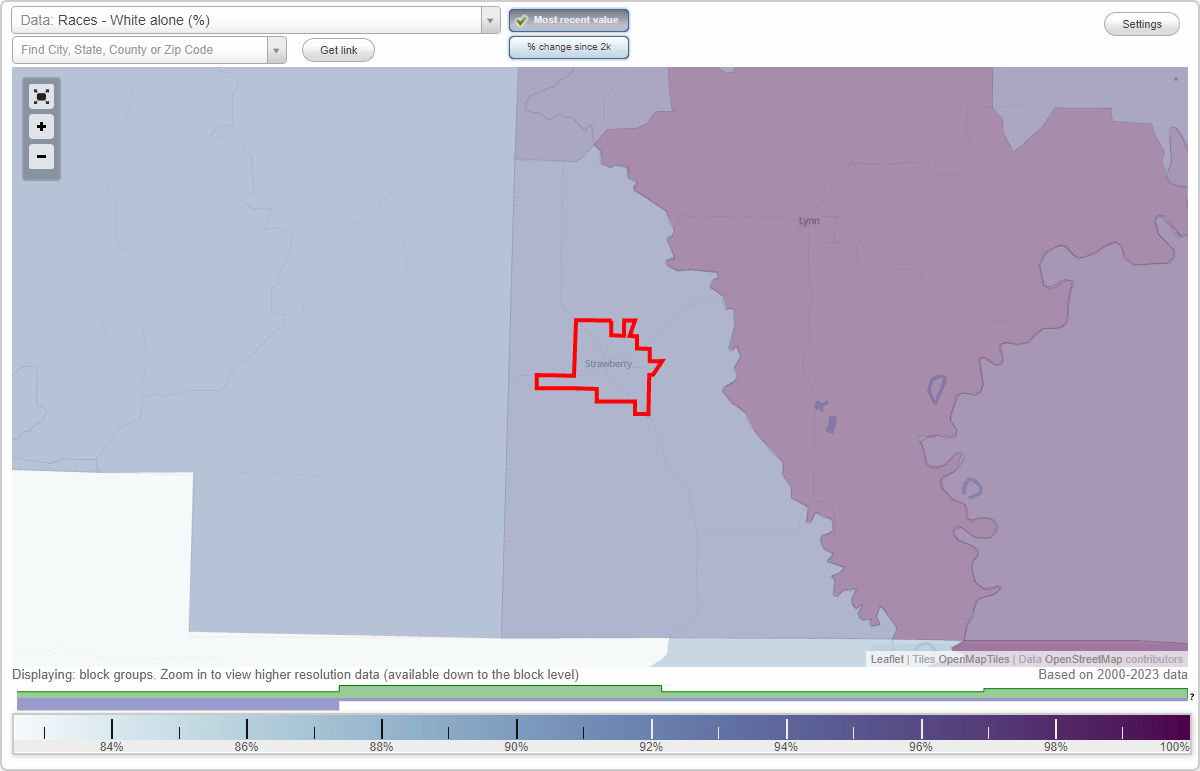Click the checkmark on Most recent value

tap(522, 19)
